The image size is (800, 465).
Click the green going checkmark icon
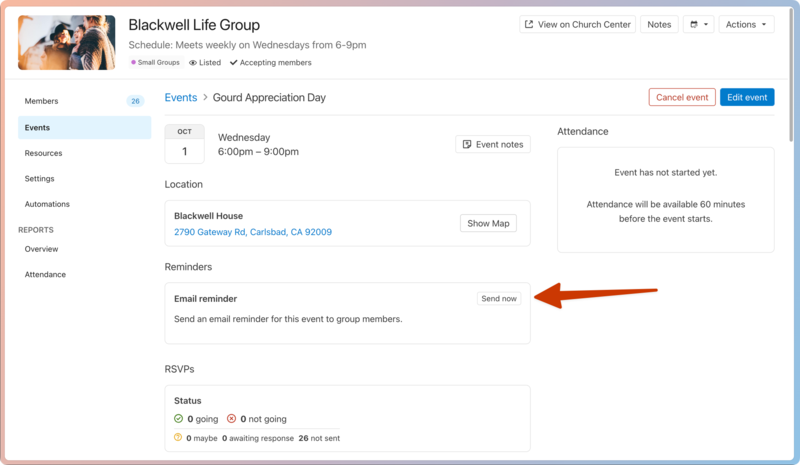tap(179, 419)
